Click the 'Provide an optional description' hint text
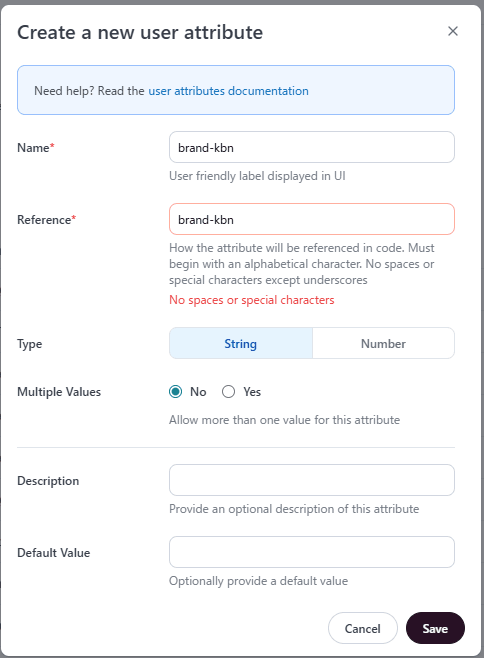Screen dimensions: 484x658 [x=294, y=509]
